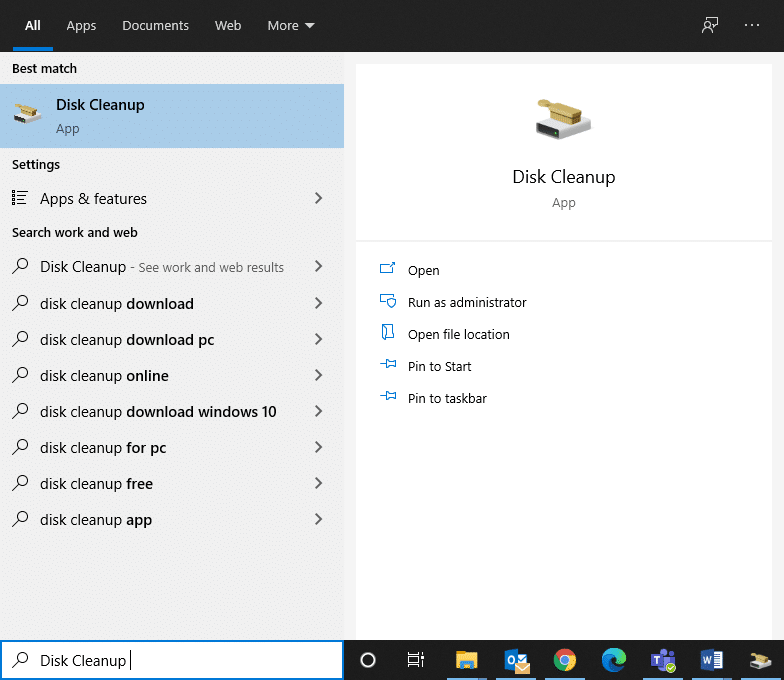Screen dimensions: 784x680
Task: Open Google Chrome in the taskbar
Action: [565, 660]
